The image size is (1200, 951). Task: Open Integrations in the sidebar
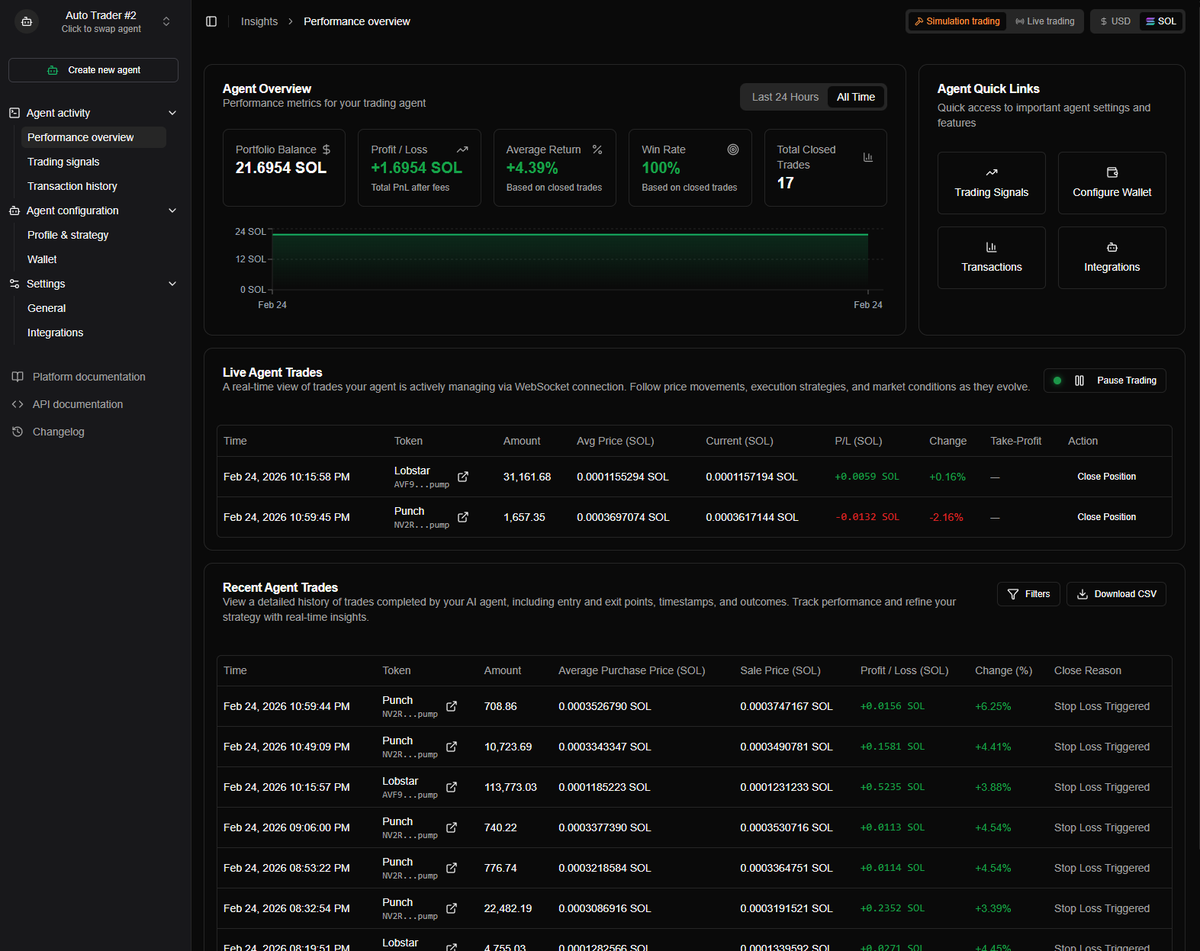tap(55, 333)
